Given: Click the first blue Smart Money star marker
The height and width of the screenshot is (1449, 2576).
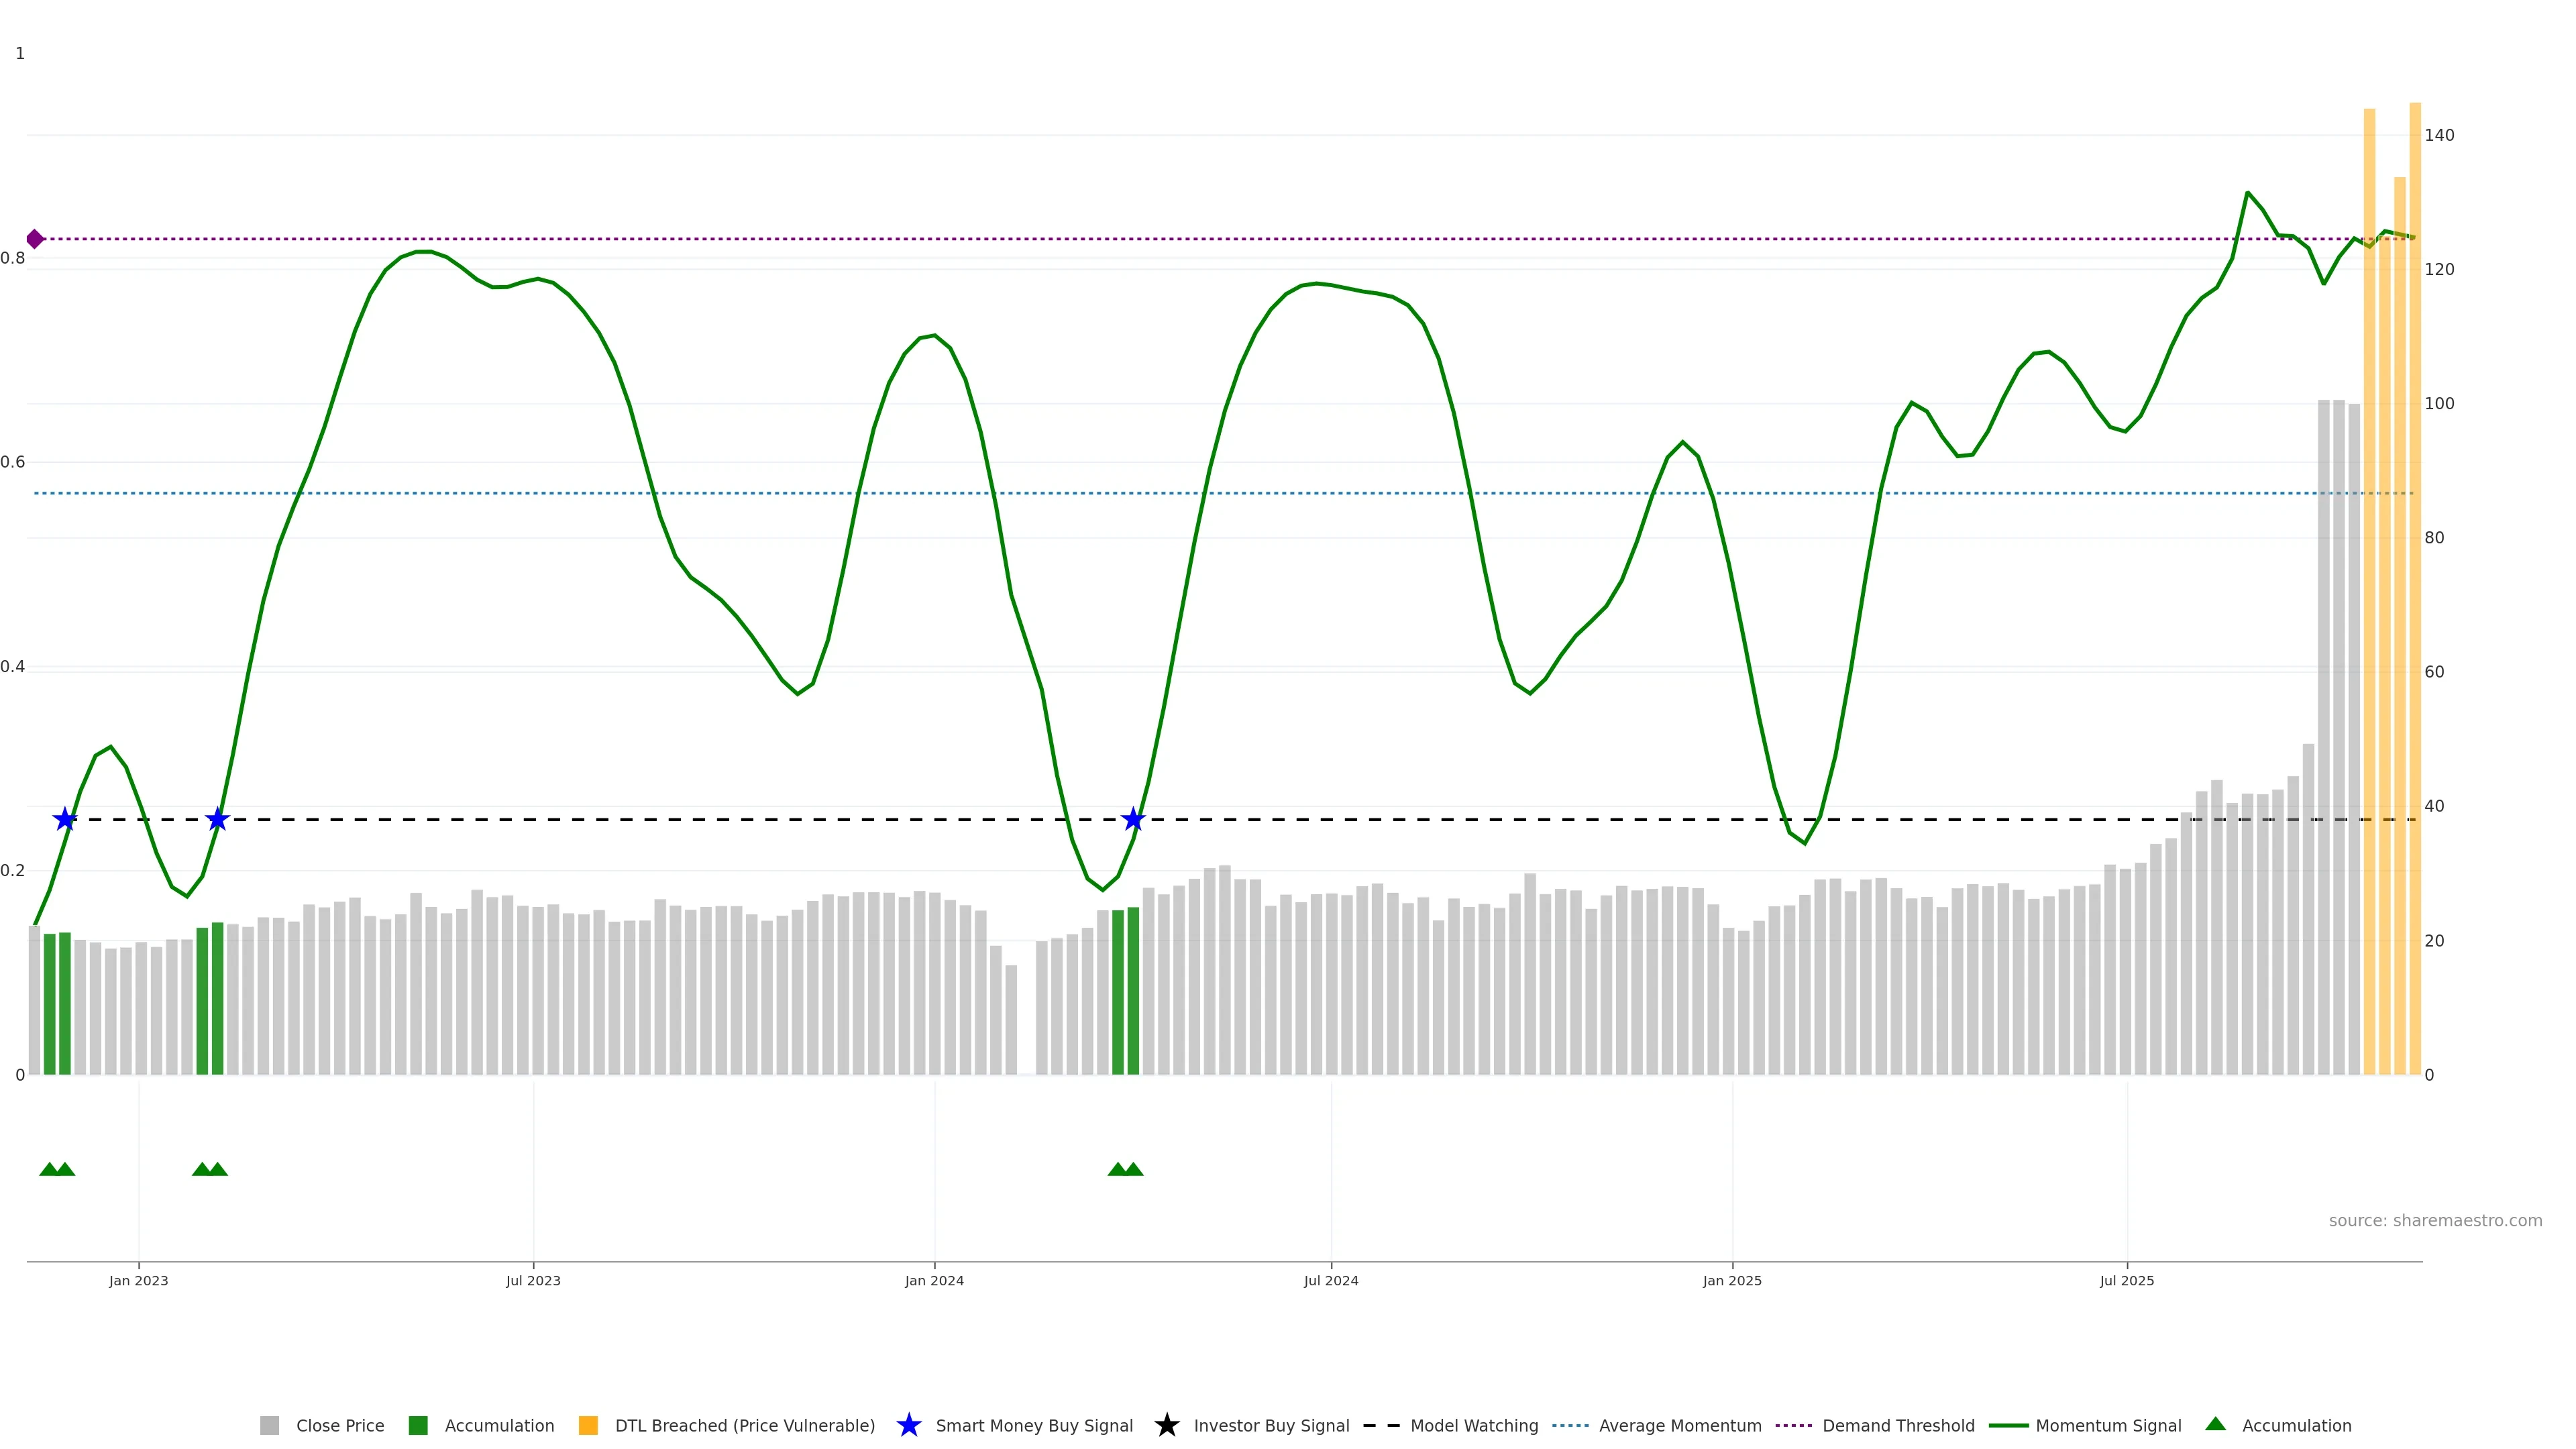Looking at the screenshot, I should 65,820.
